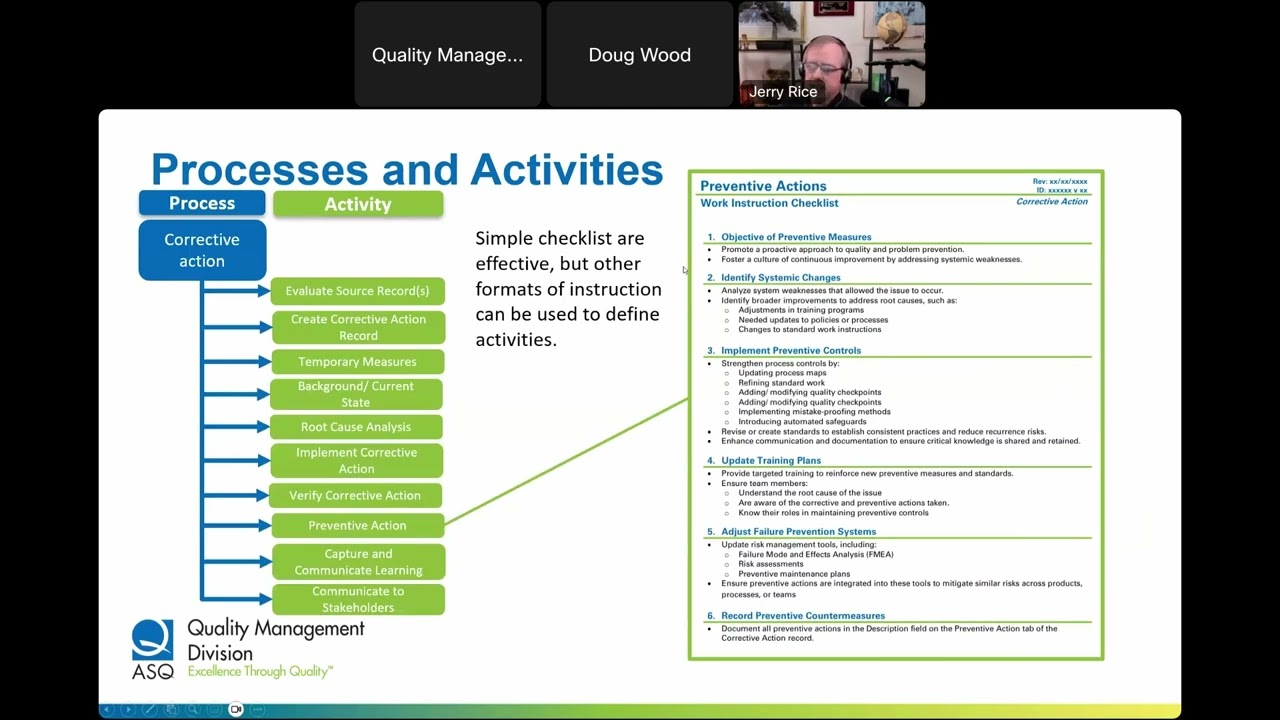Click Implementing mistake-proofing methods bullet
1280x720 pixels.
click(814, 411)
